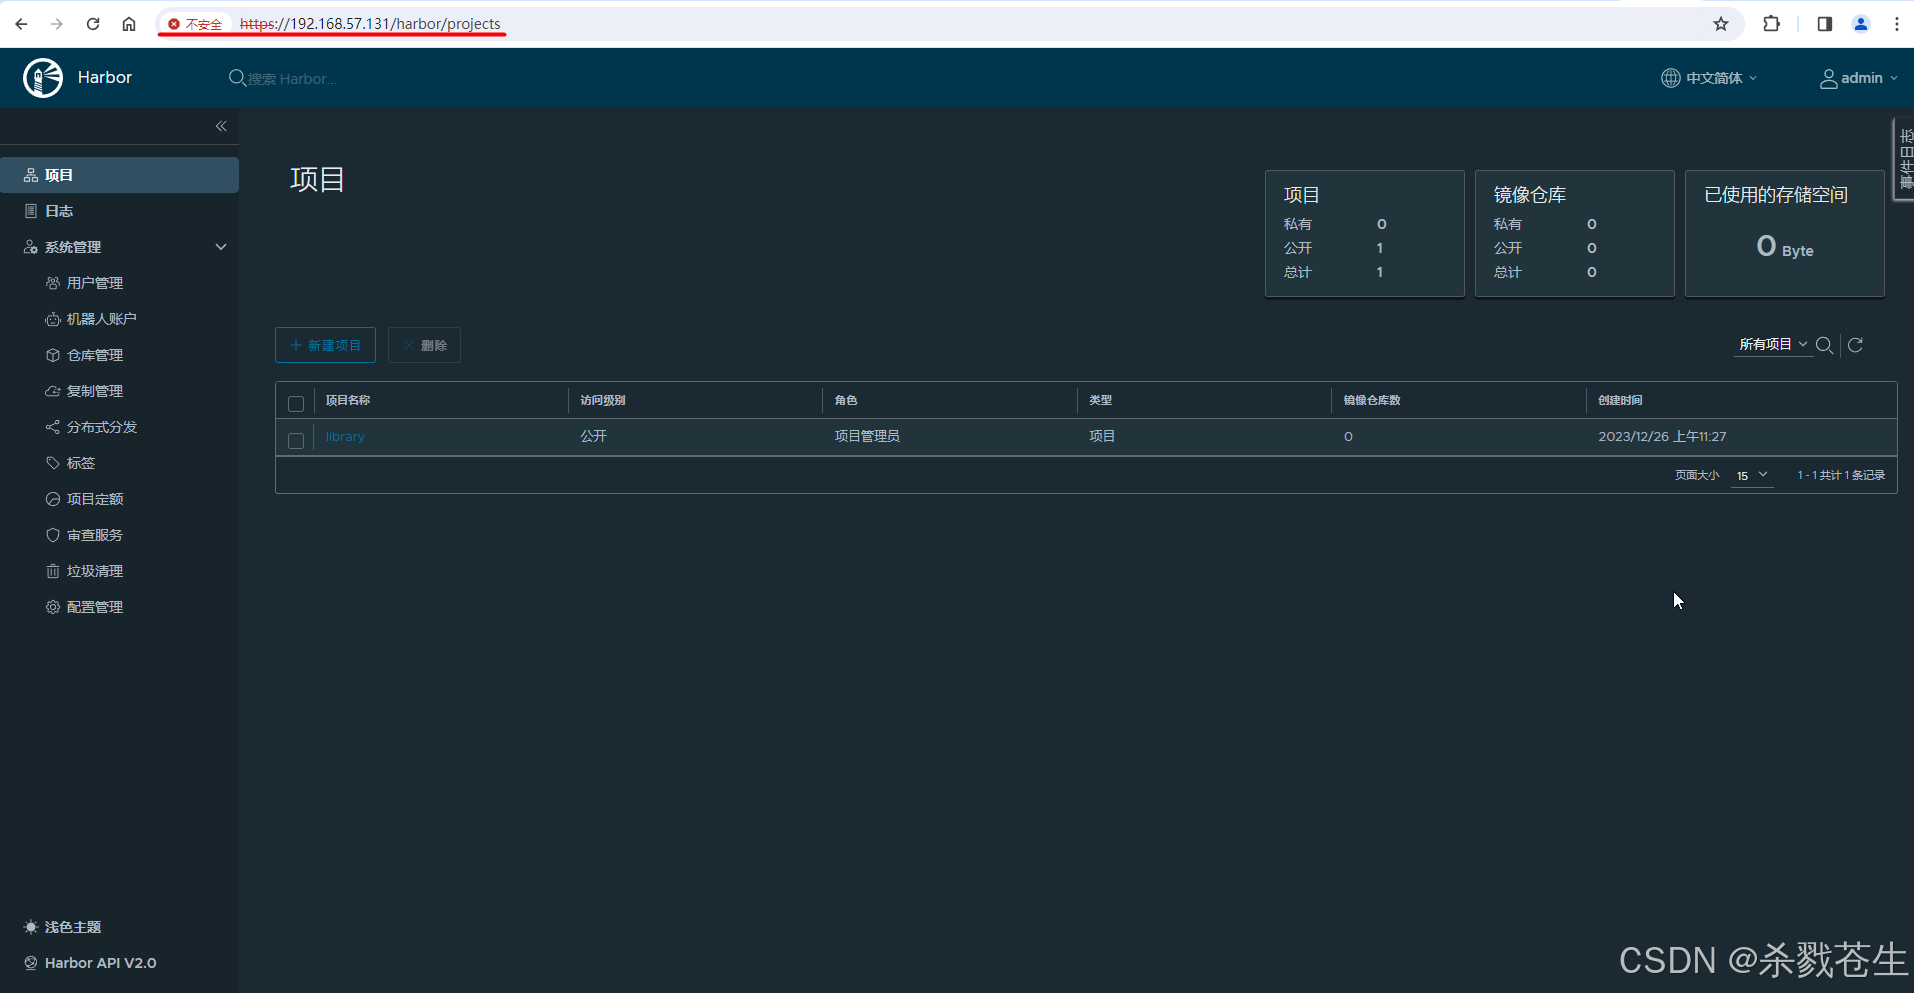
Task: Click the 项目管理员 role cell
Action: click(867, 437)
